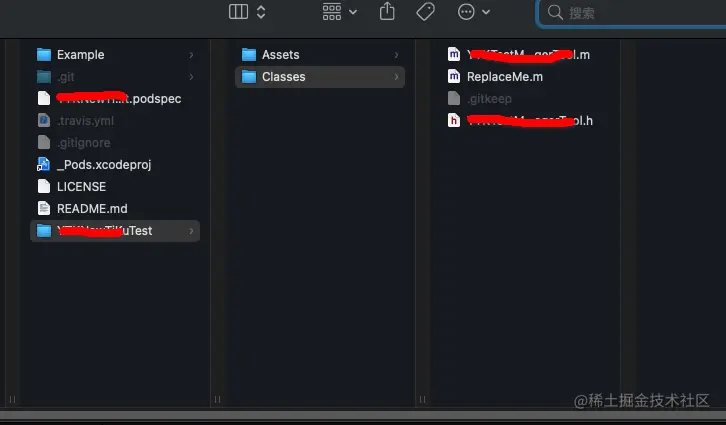
Task: Expand Example folder chevron
Action: (x=191, y=55)
